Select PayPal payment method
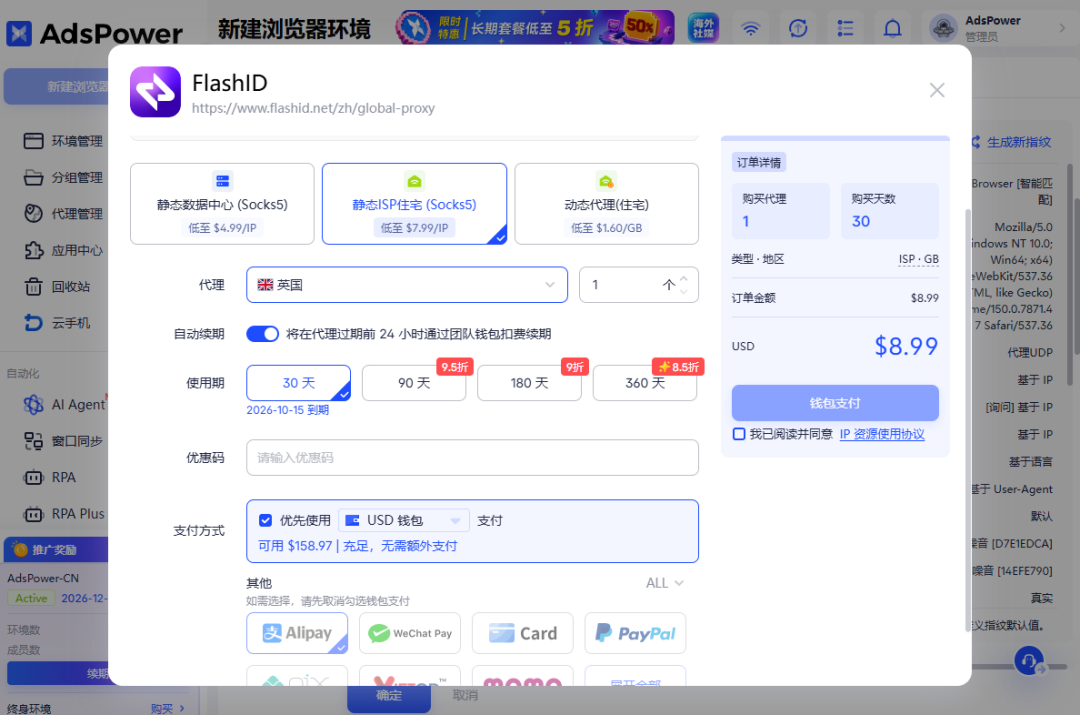The height and width of the screenshot is (715, 1080). tap(635, 633)
